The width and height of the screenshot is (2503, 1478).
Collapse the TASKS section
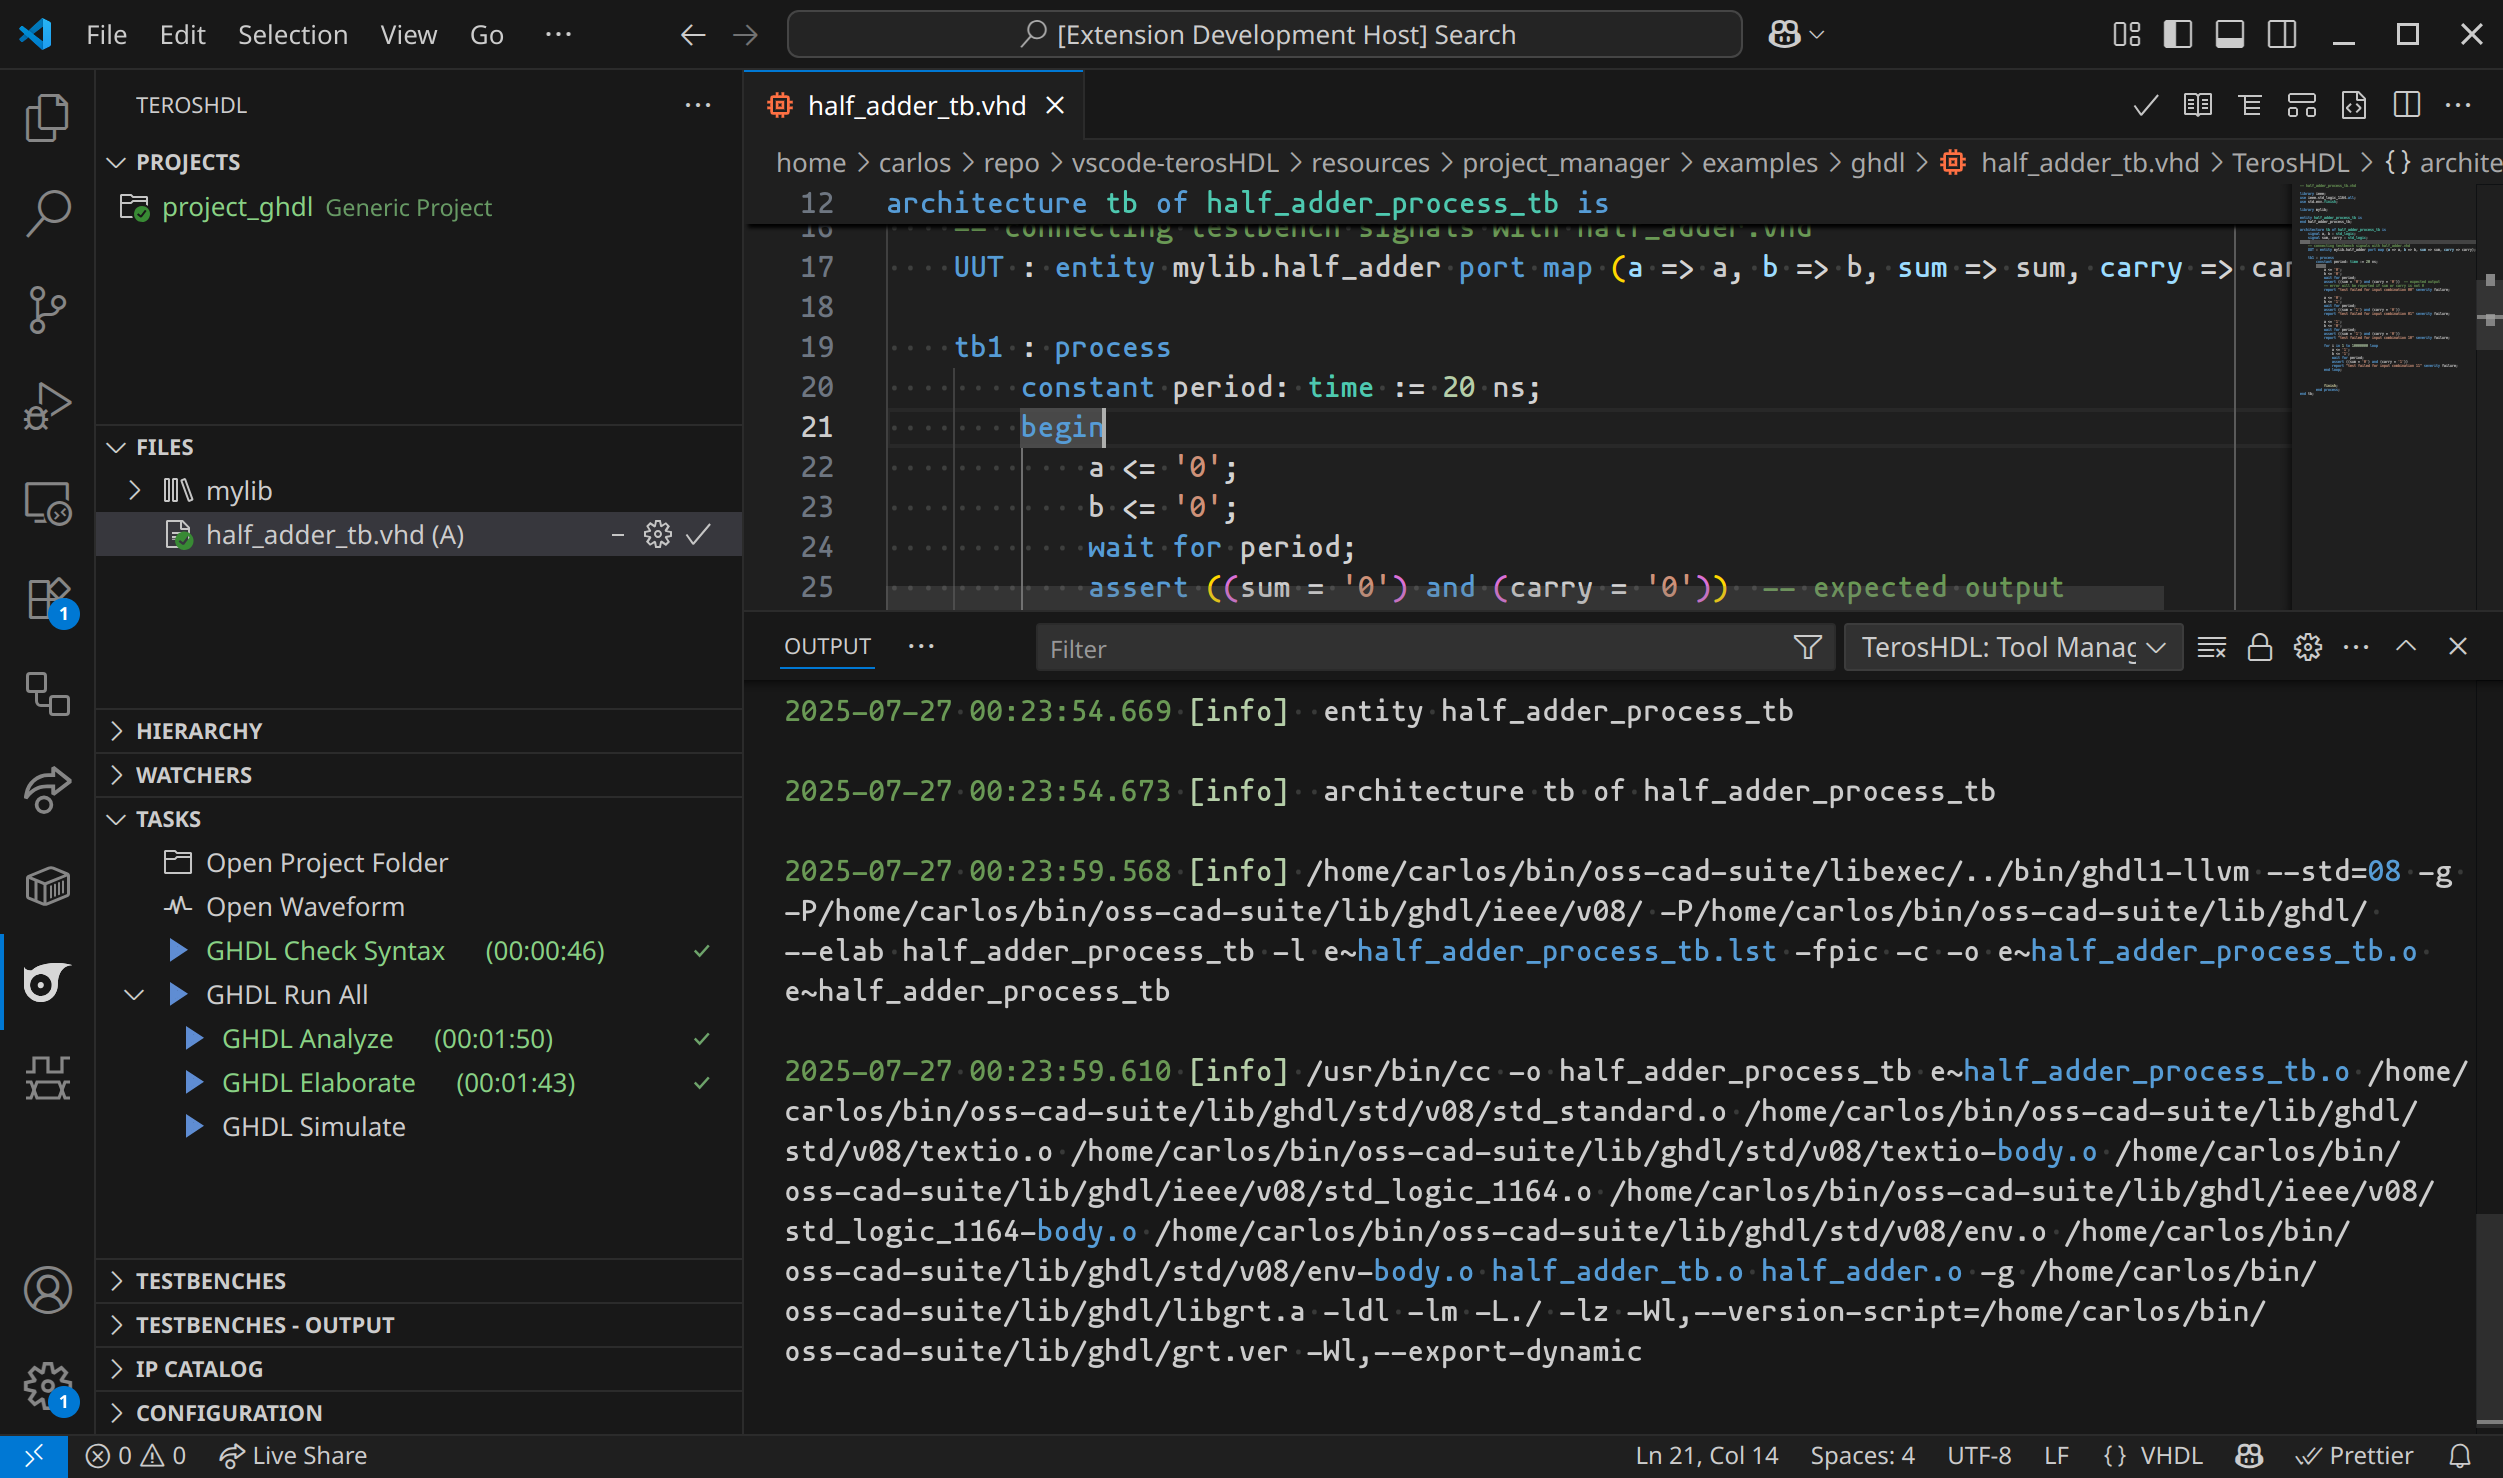click(x=116, y=819)
